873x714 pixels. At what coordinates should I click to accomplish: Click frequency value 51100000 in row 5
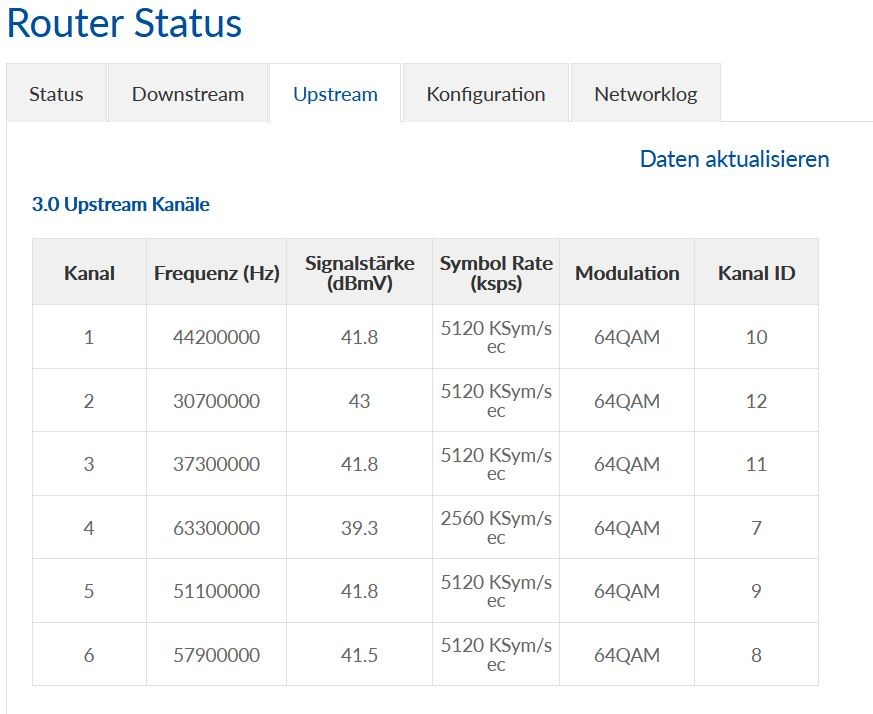pos(216,592)
